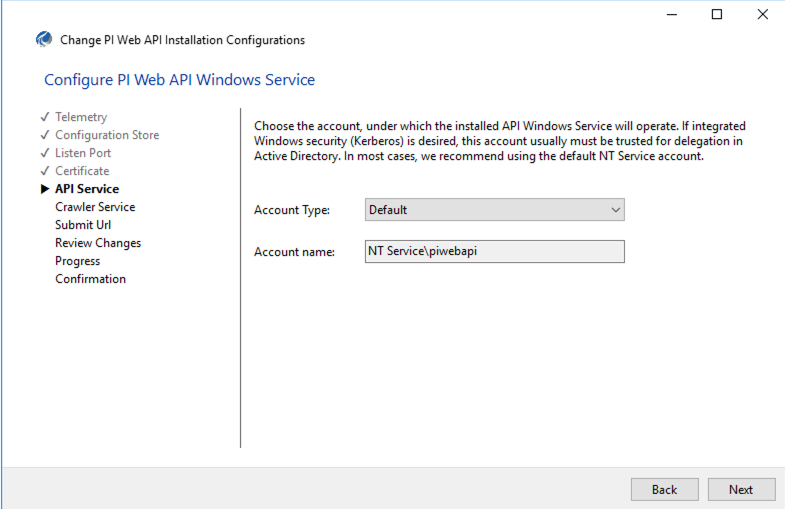Click the PI Web API icon in title bar
Image resolution: width=785 pixels, height=509 pixels.
click(43, 40)
